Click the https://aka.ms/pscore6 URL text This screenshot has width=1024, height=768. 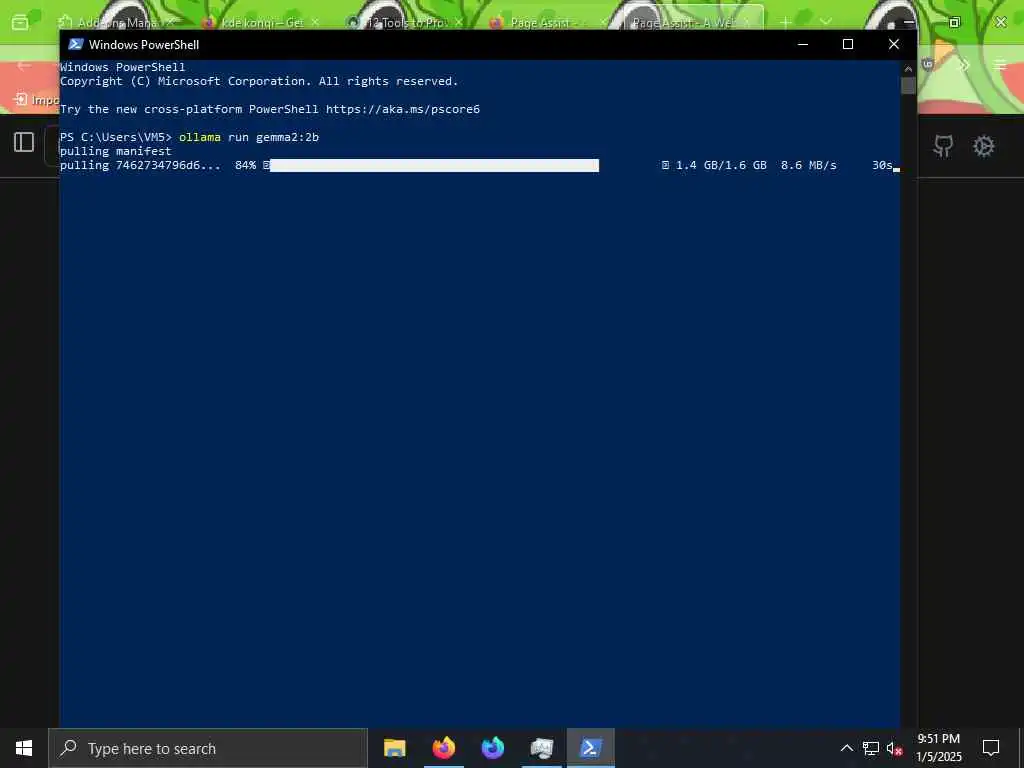coord(403,109)
